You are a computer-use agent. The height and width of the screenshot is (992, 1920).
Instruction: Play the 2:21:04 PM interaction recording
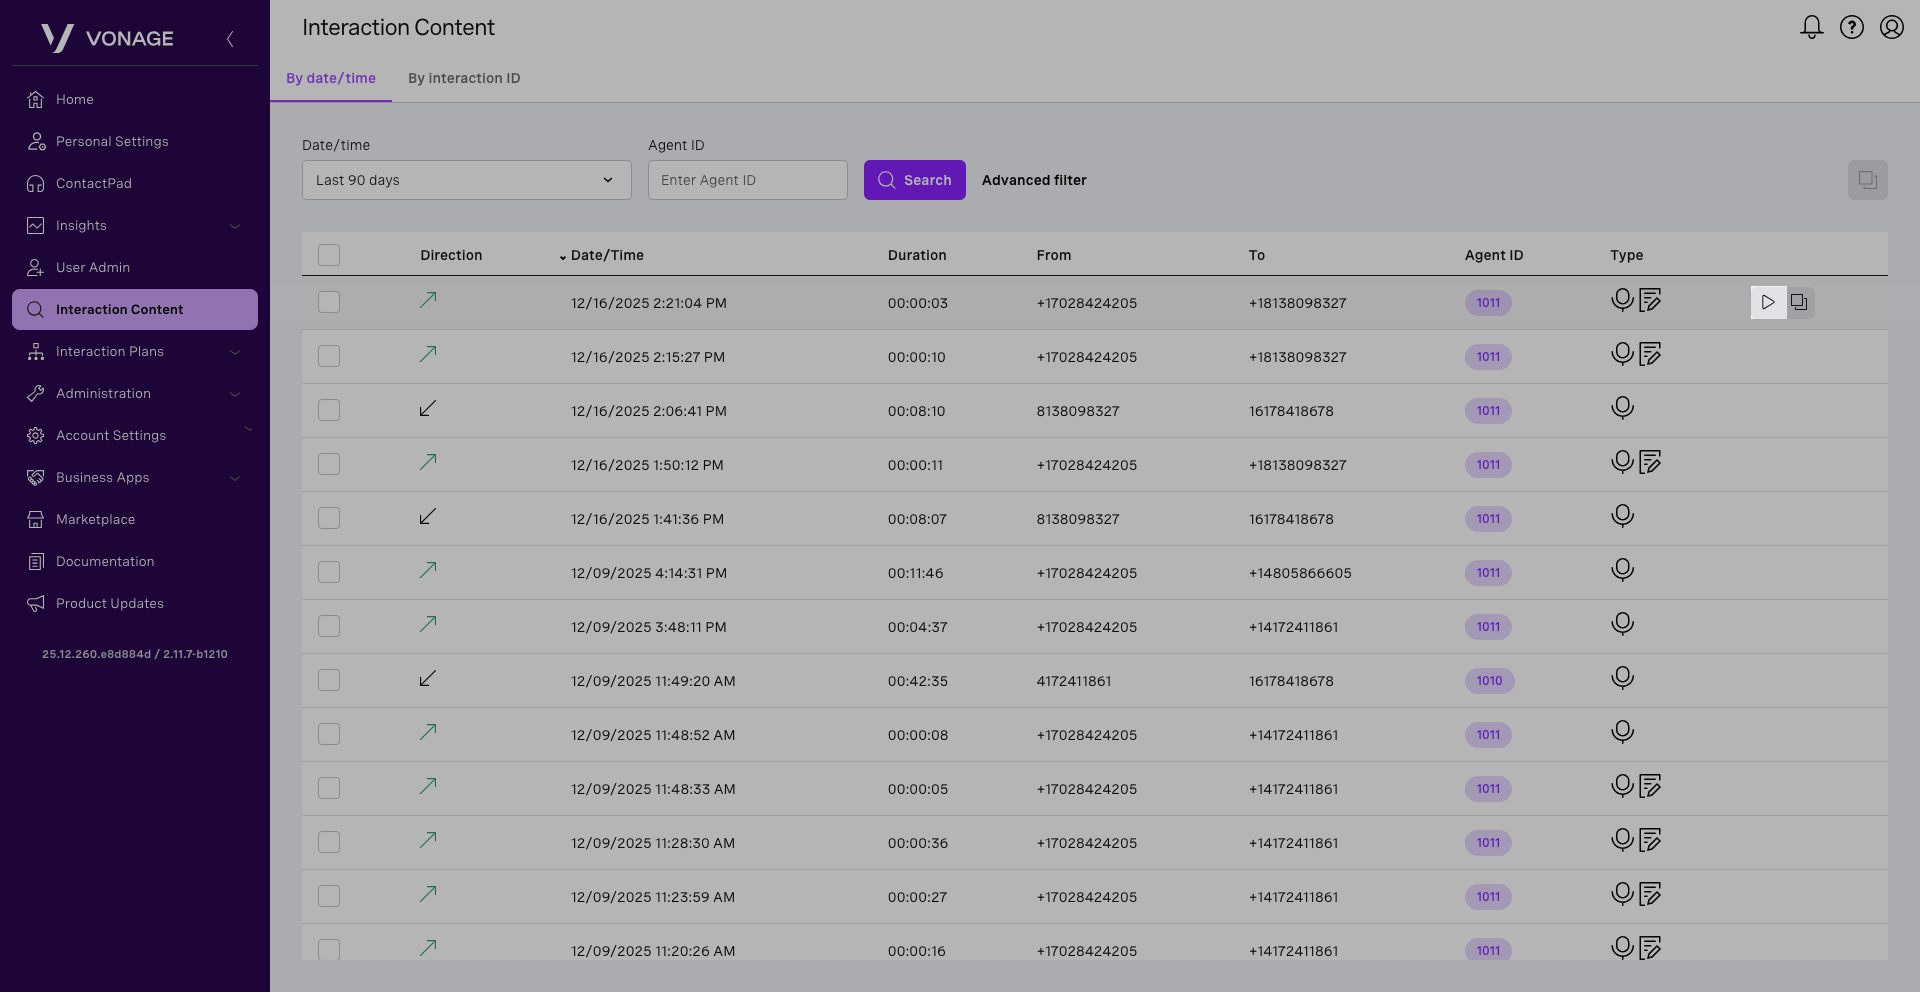tap(1768, 302)
